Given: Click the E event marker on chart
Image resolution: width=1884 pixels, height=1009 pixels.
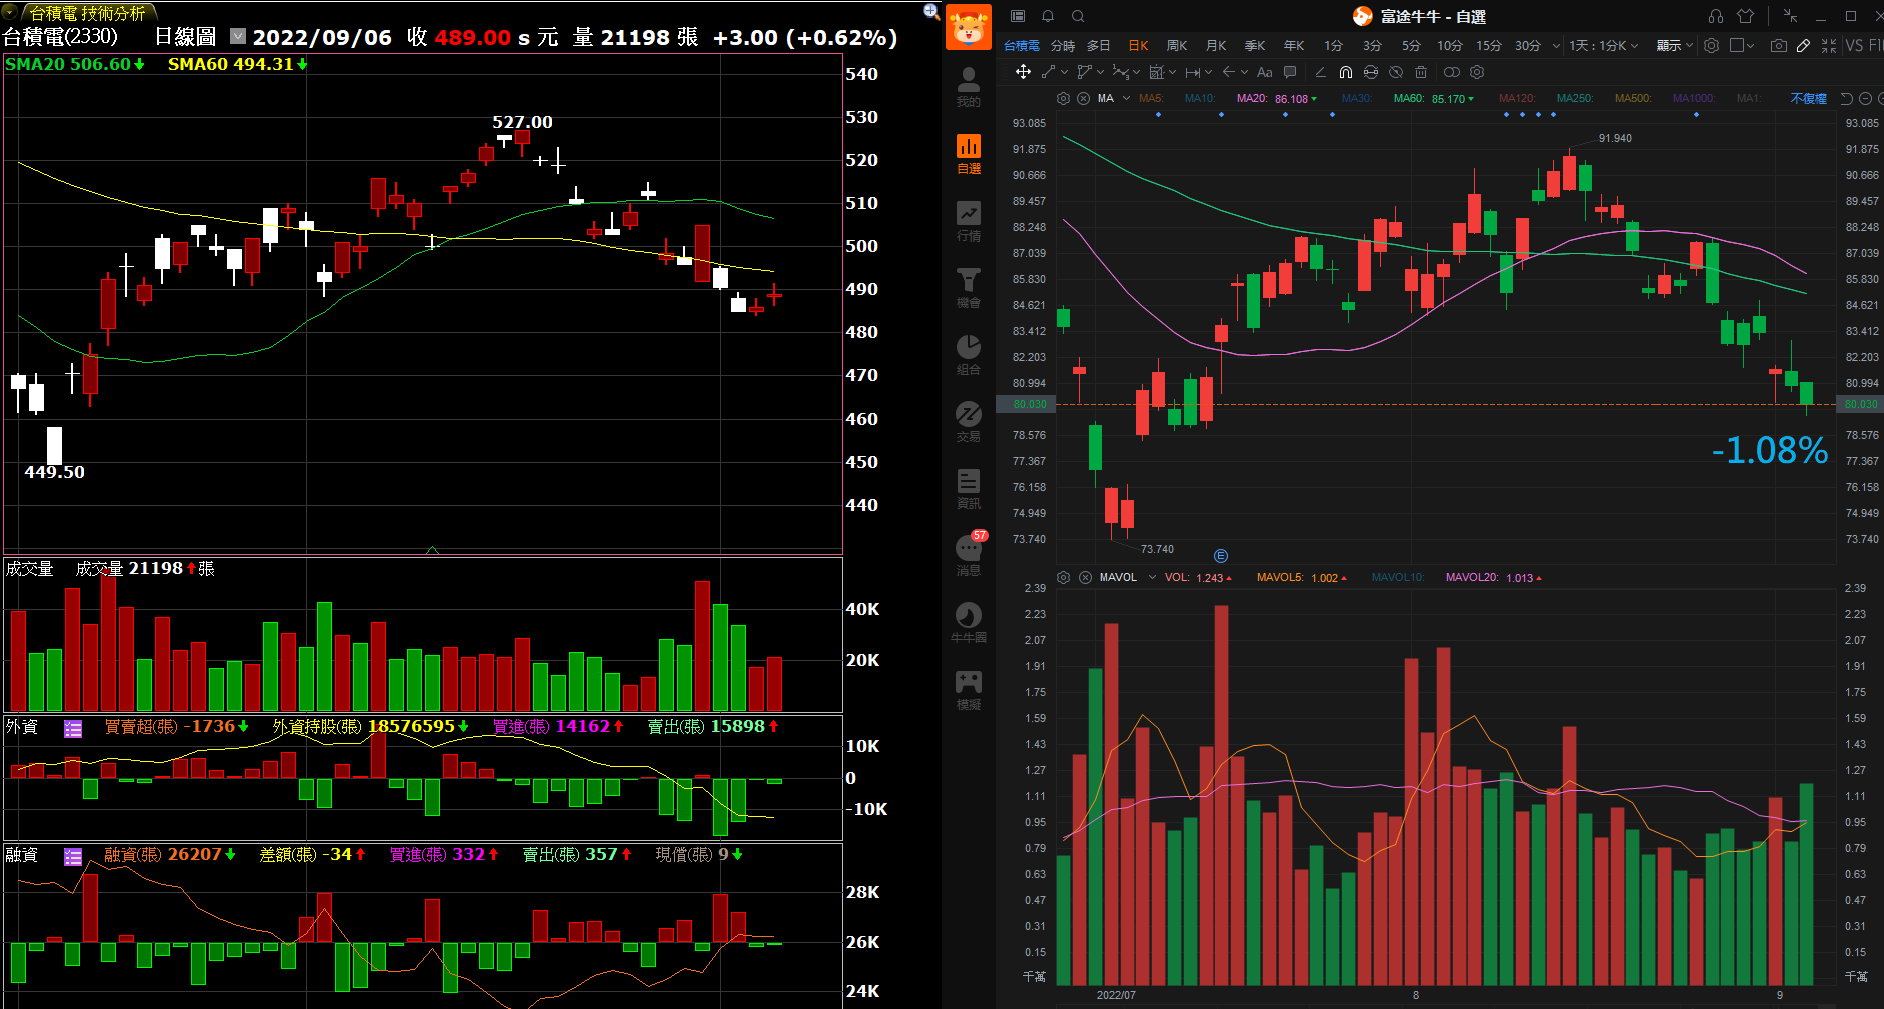Looking at the screenshot, I should [x=1220, y=556].
